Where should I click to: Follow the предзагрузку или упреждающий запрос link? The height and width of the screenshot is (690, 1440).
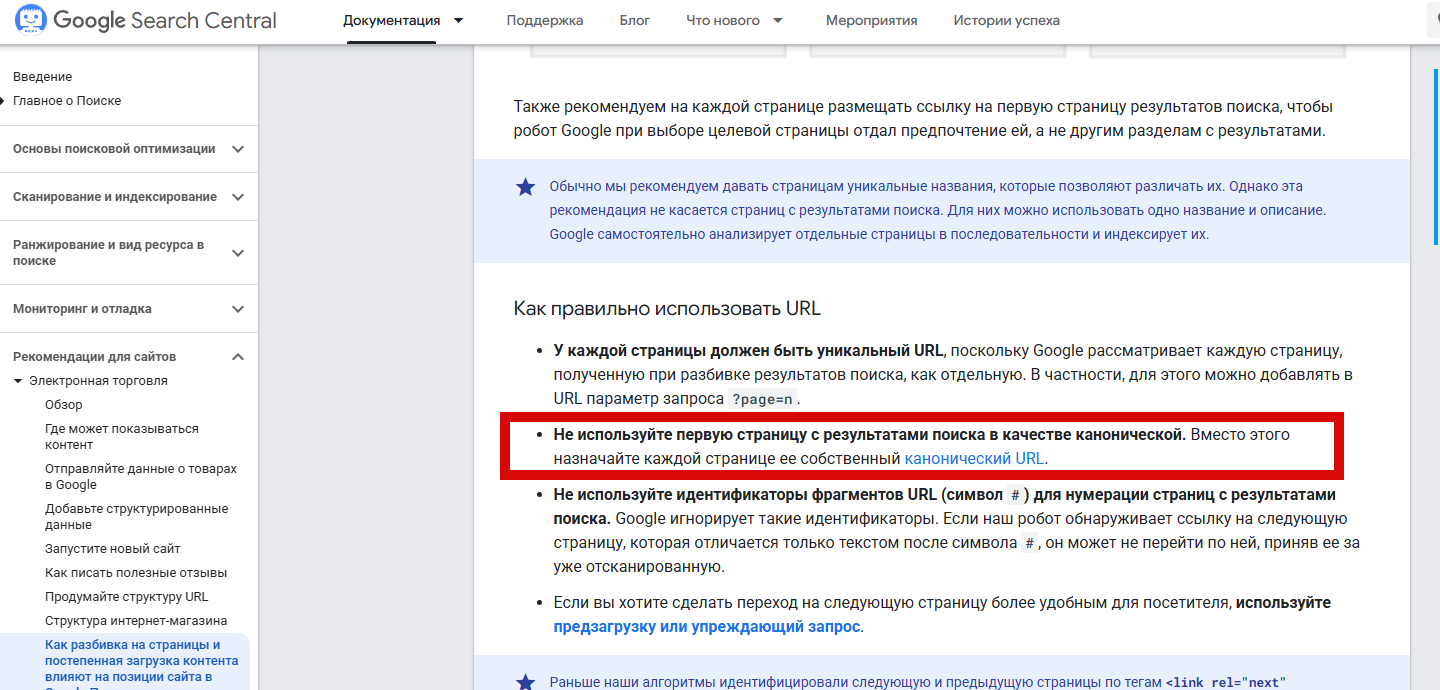(706, 627)
